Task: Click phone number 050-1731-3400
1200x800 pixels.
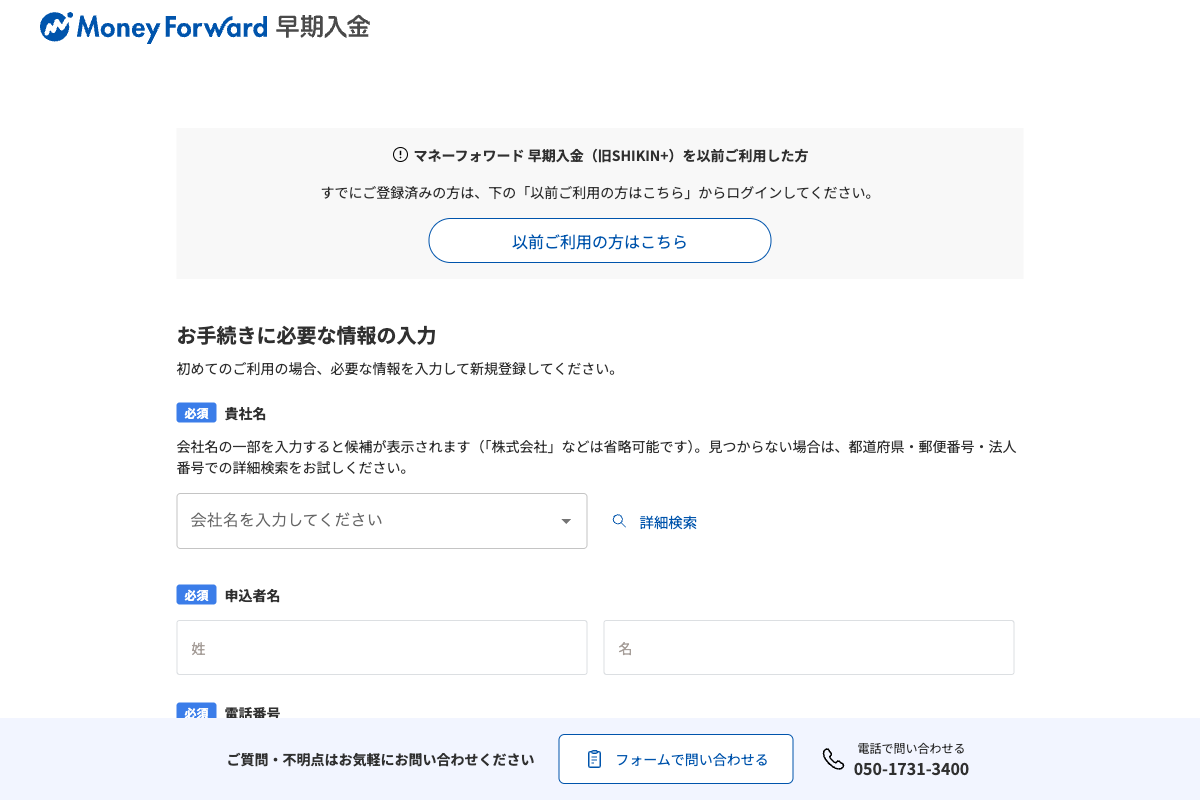Action: 911,769
